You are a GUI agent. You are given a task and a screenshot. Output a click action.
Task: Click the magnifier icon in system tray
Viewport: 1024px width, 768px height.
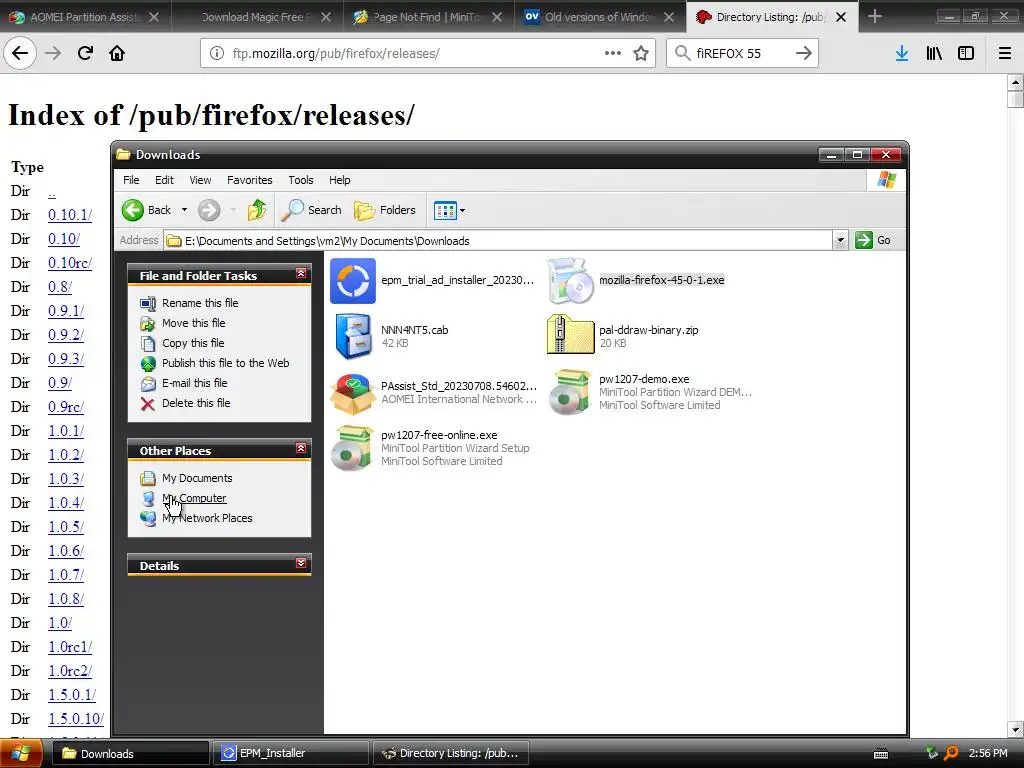(951, 753)
